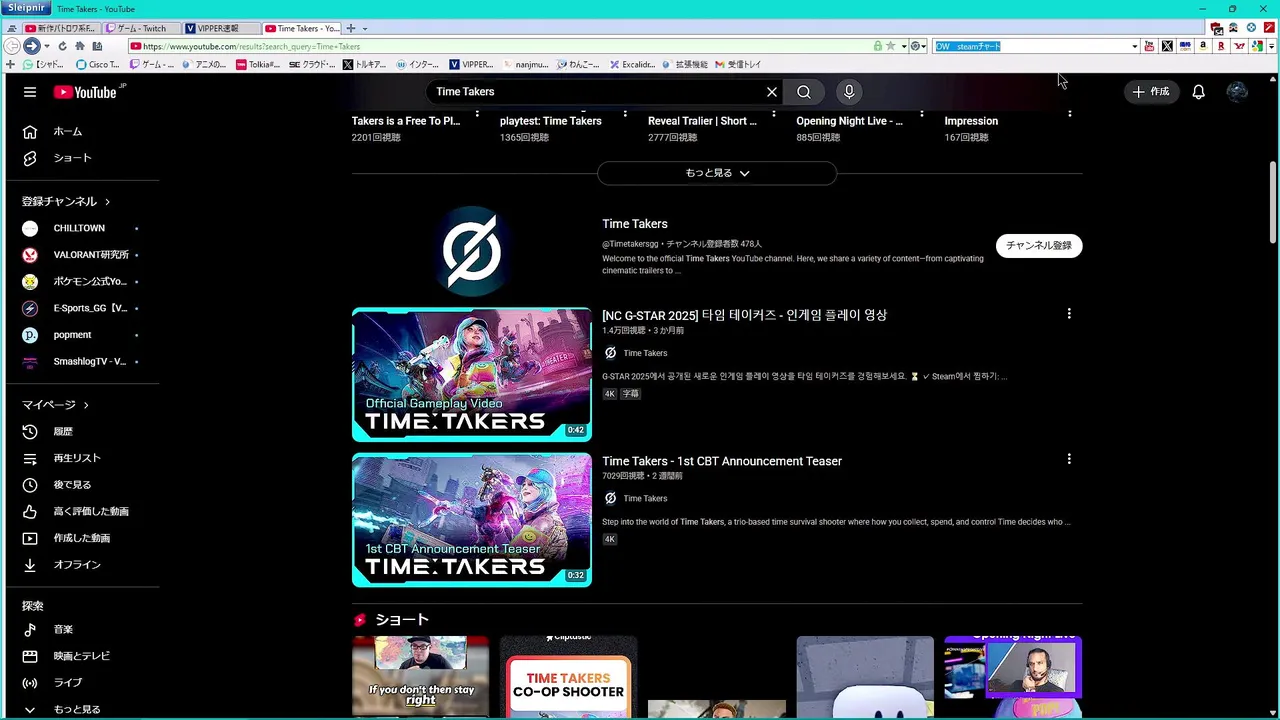The width and height of the screenshot is (1280, 720).
Task: Open 受信トレイ Gmail bookmark
Action: coord(738,64)
